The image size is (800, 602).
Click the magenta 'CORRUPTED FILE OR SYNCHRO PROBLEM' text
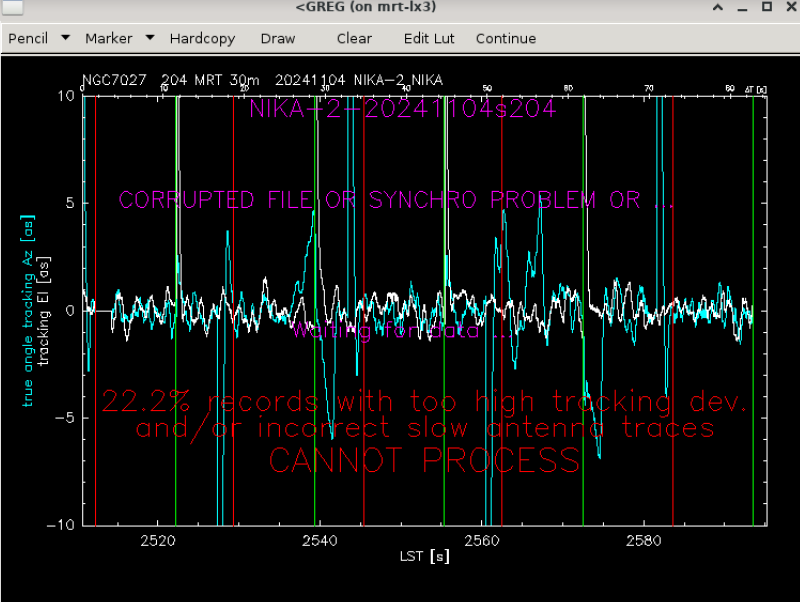coord(396,200)
